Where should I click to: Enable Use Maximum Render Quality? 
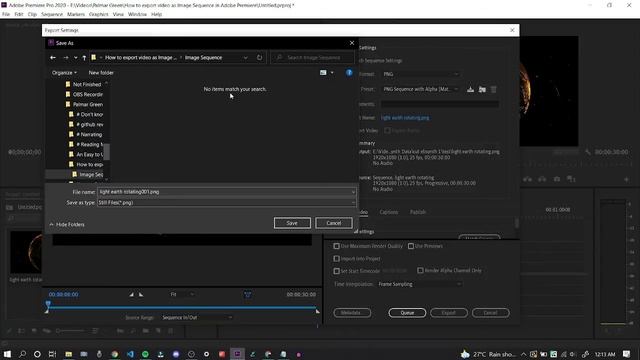click(336, 246)
